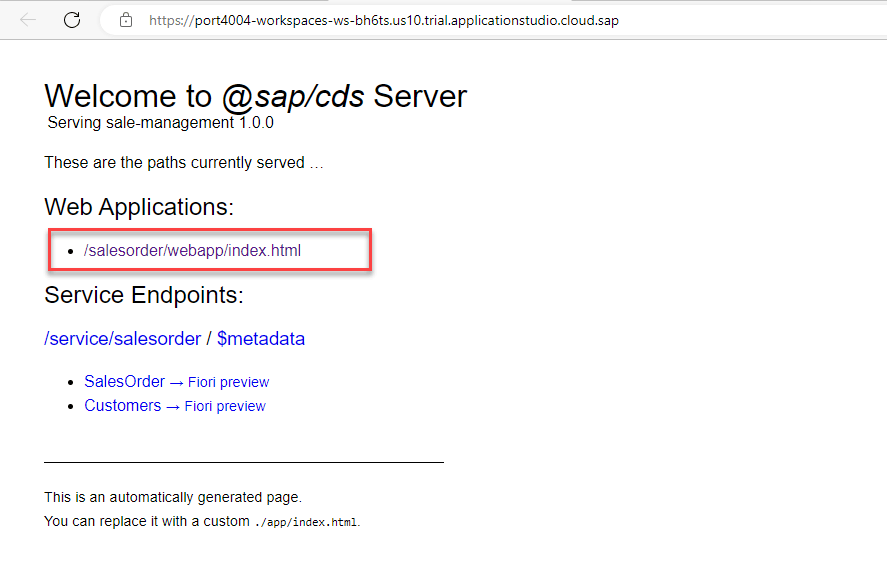Open the /service/salesorder endpoint link
Image resolution: width=887 pixels, height=577 pixels.
pyautogui.click(x=122, y=339)
